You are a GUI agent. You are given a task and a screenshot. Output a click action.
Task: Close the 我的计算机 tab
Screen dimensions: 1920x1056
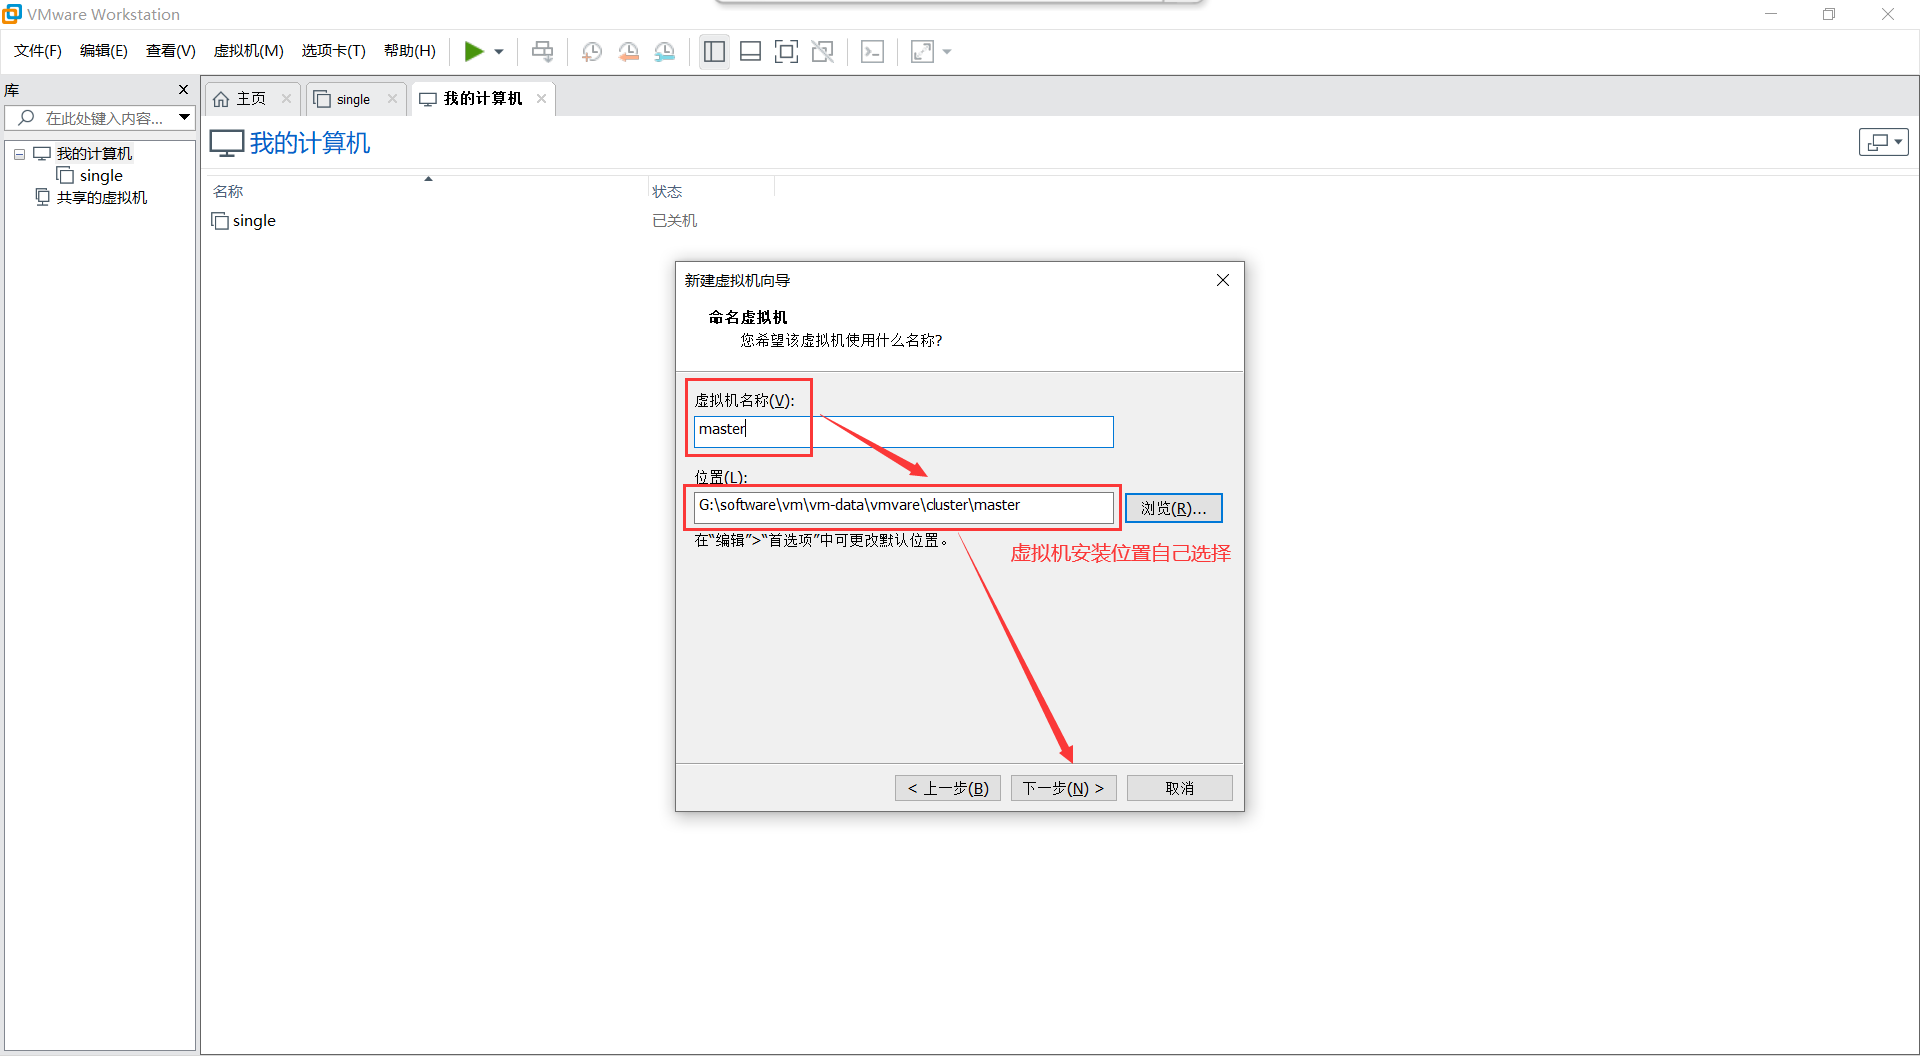point(541,99)
